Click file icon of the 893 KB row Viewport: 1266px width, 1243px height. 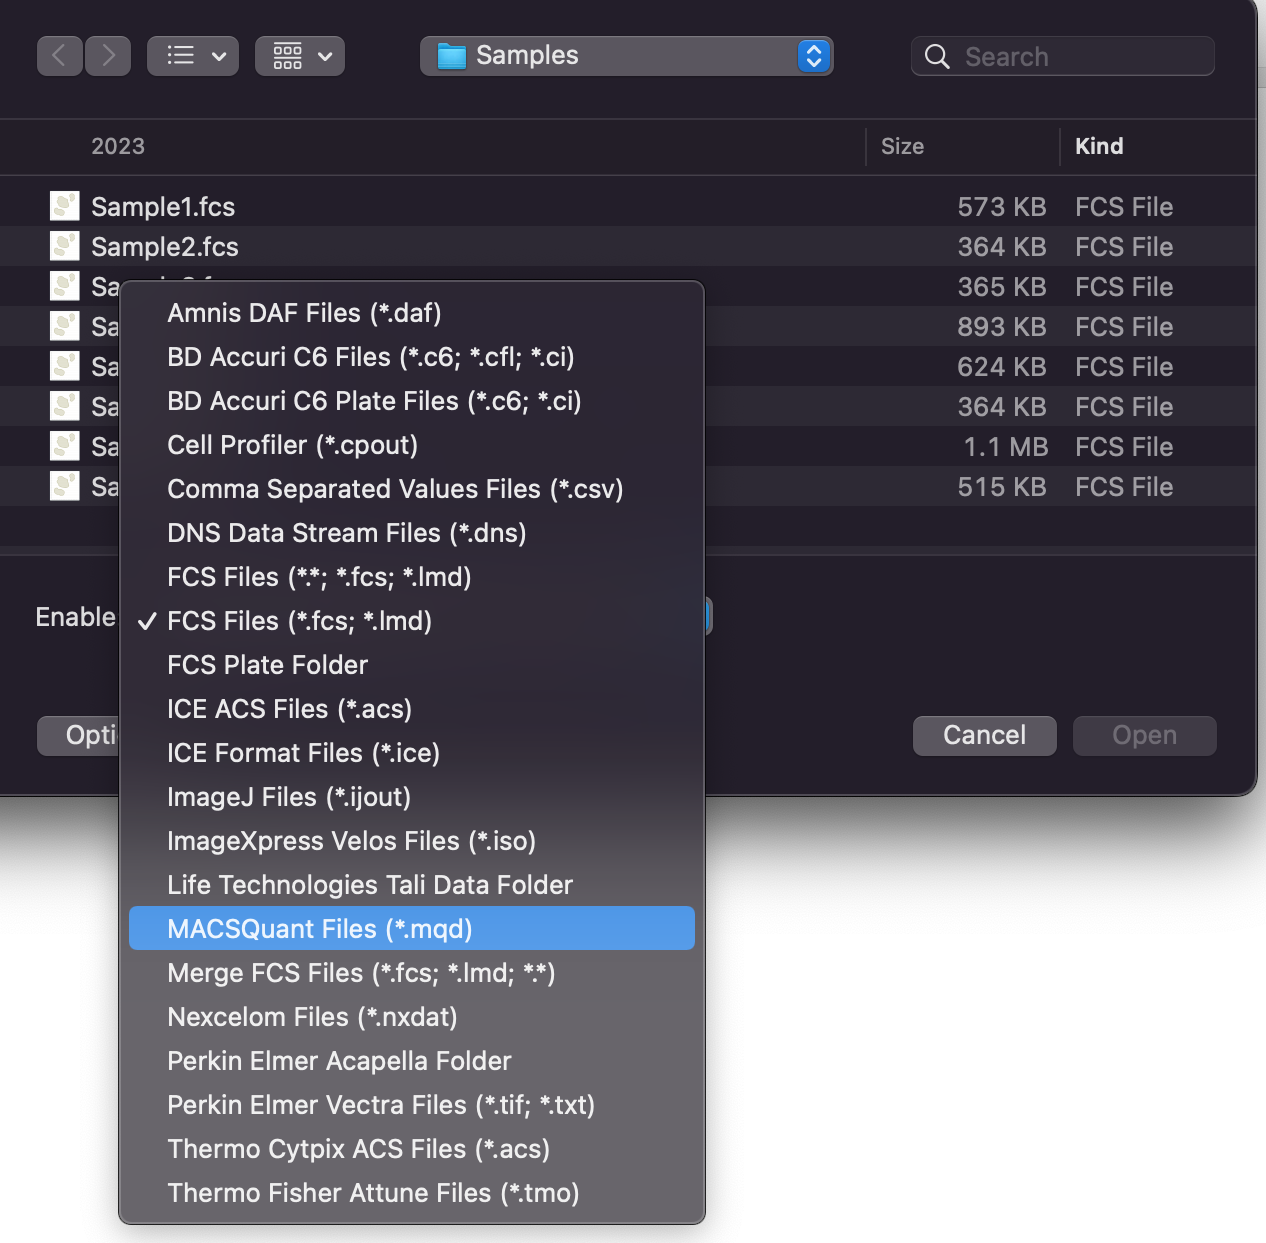65,326
